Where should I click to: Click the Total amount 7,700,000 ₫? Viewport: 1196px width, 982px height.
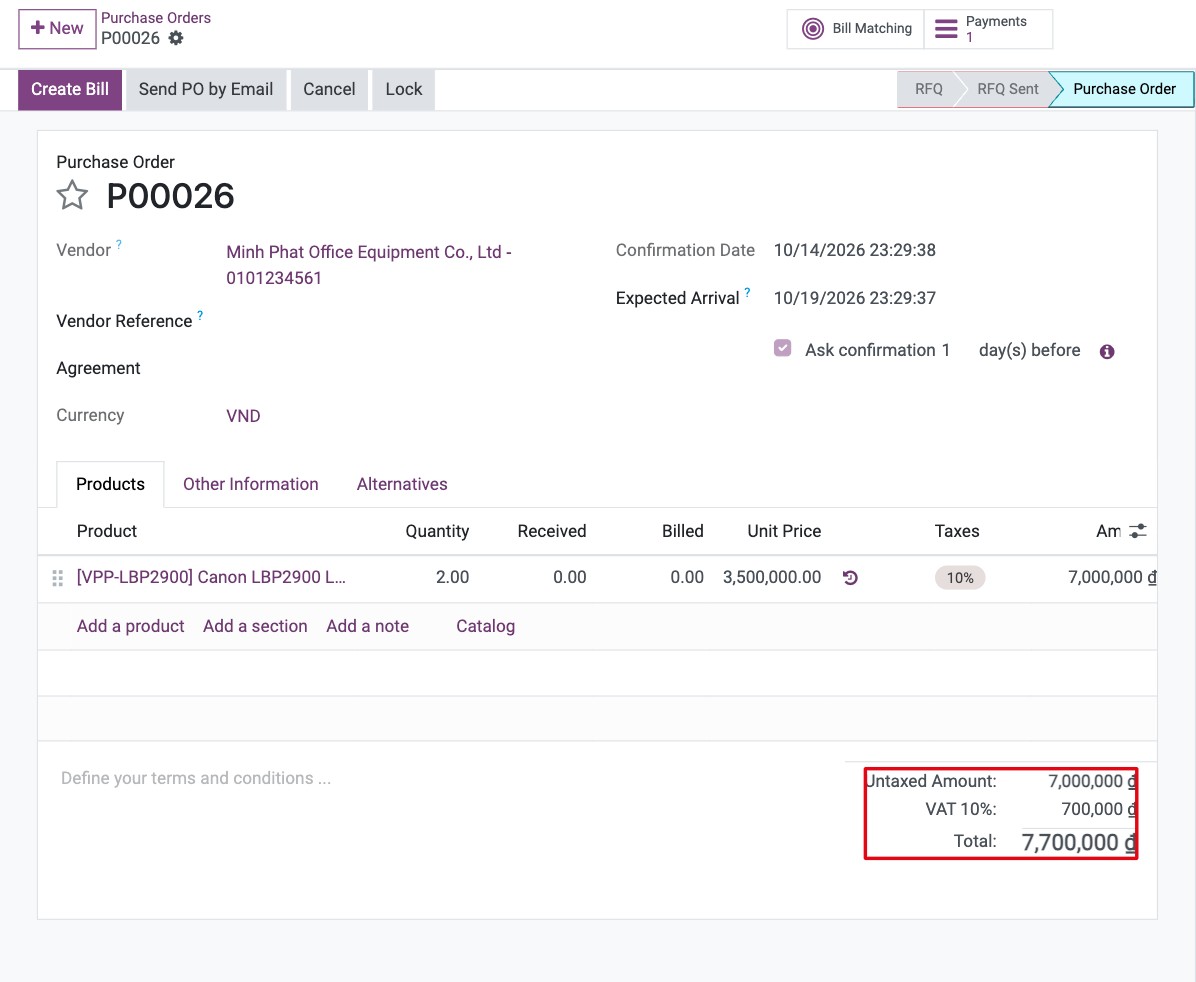pos(1079,842)
